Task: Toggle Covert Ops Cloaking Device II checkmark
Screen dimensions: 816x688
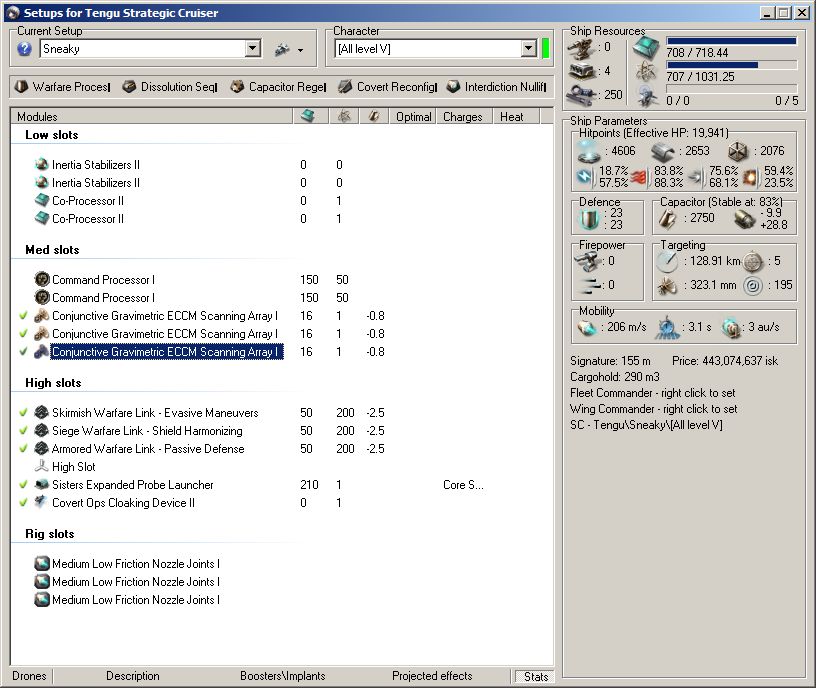Action: (23, 503)
